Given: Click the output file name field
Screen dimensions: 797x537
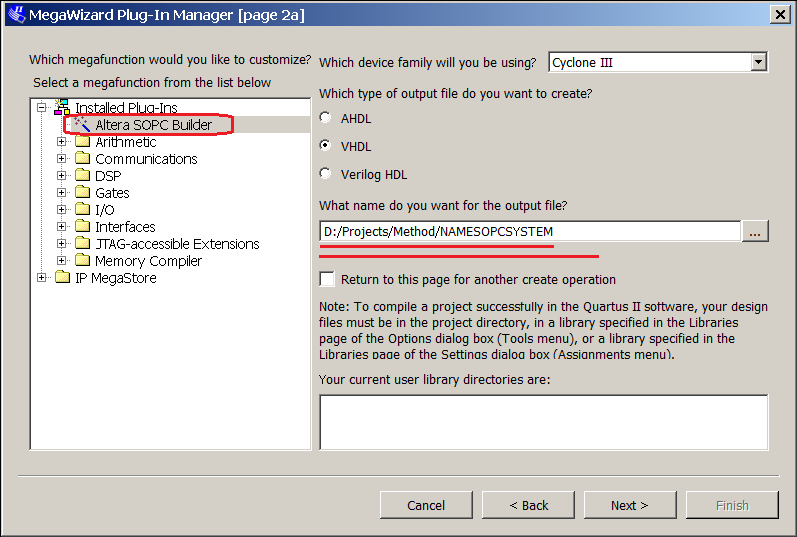Looking at the screenshot, I should [x=530, y=231].
